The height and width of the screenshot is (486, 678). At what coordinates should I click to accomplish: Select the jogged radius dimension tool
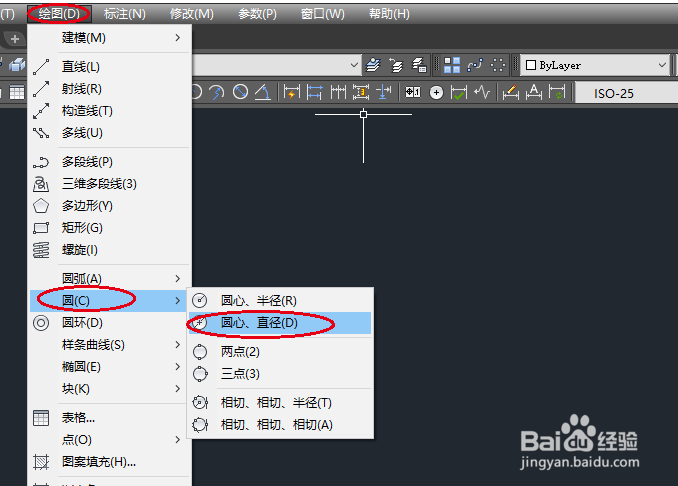[x=216, y=92]
